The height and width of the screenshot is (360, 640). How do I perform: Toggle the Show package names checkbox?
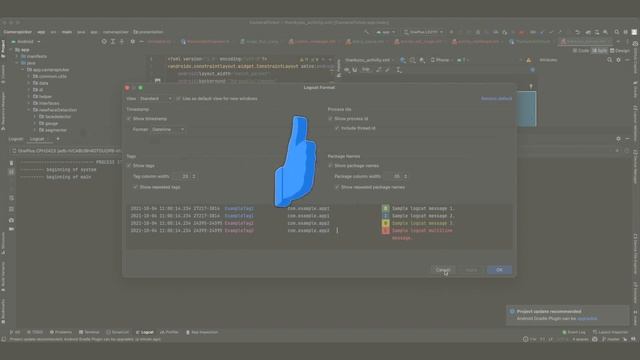[x=330, y=166]
